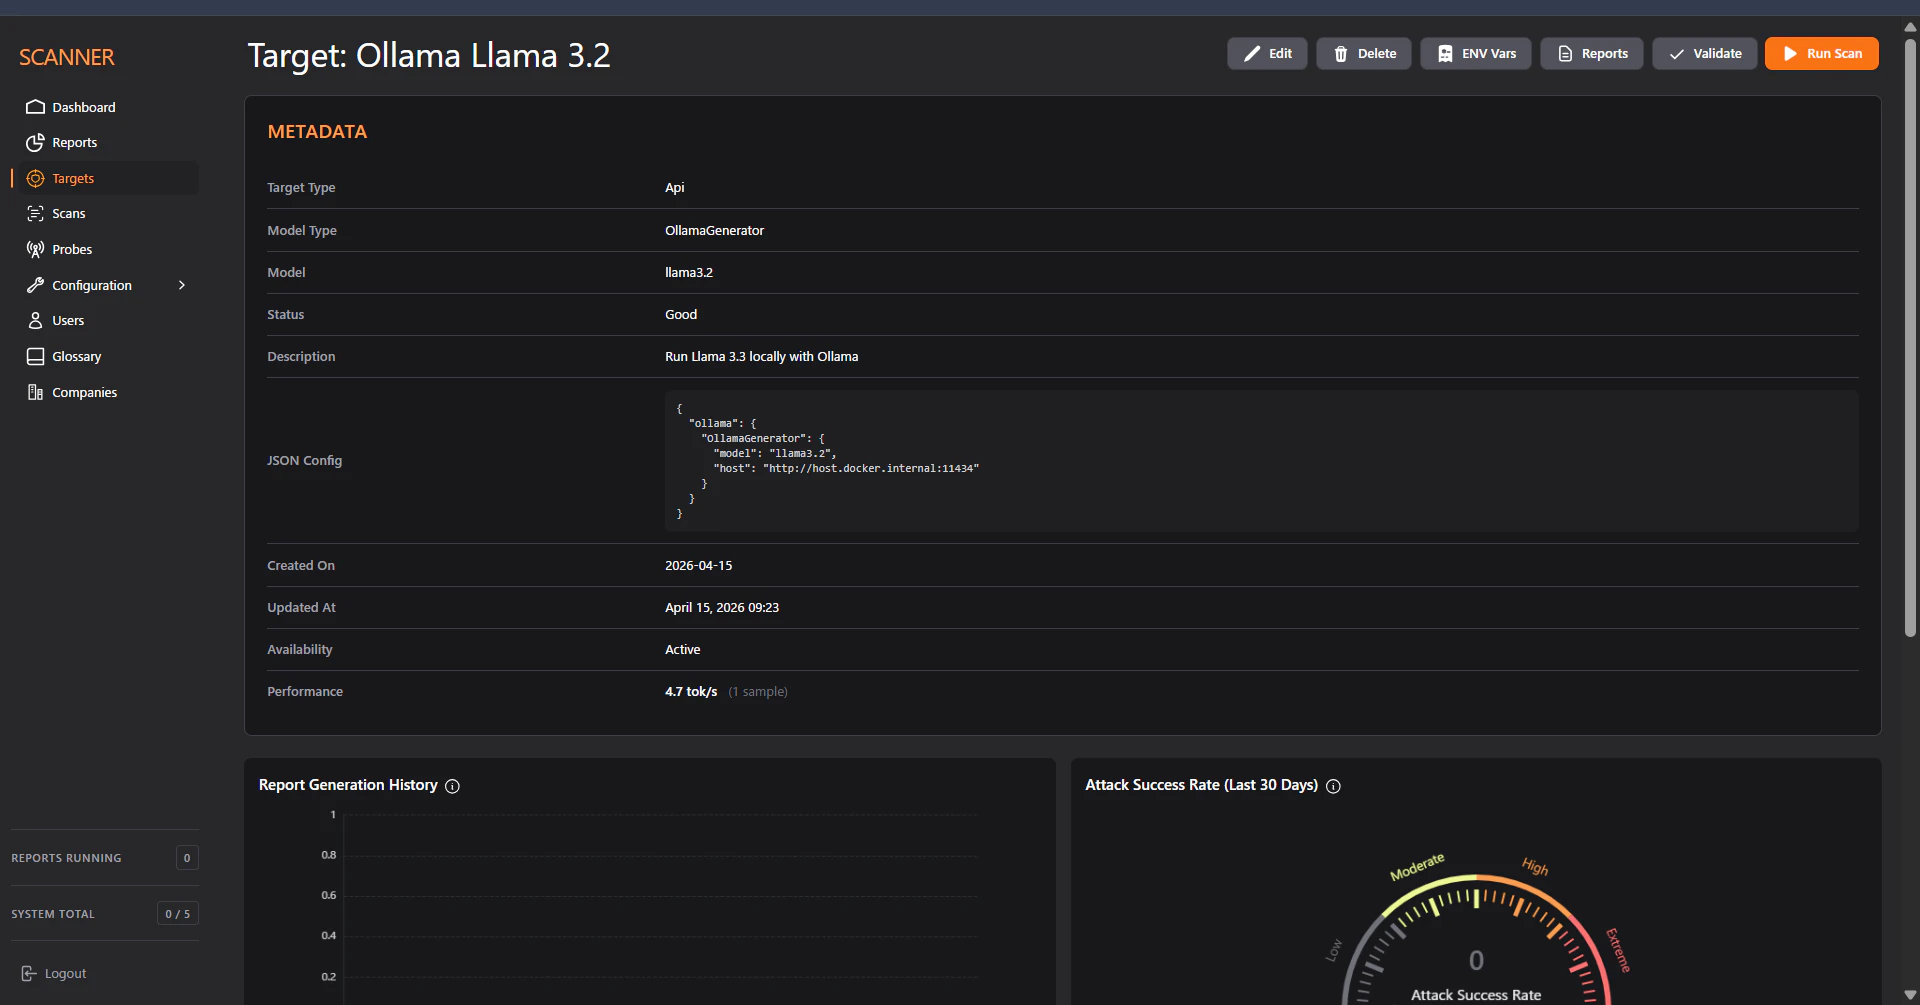Click the page vertical scrollbar thumb

[1910, 338]
